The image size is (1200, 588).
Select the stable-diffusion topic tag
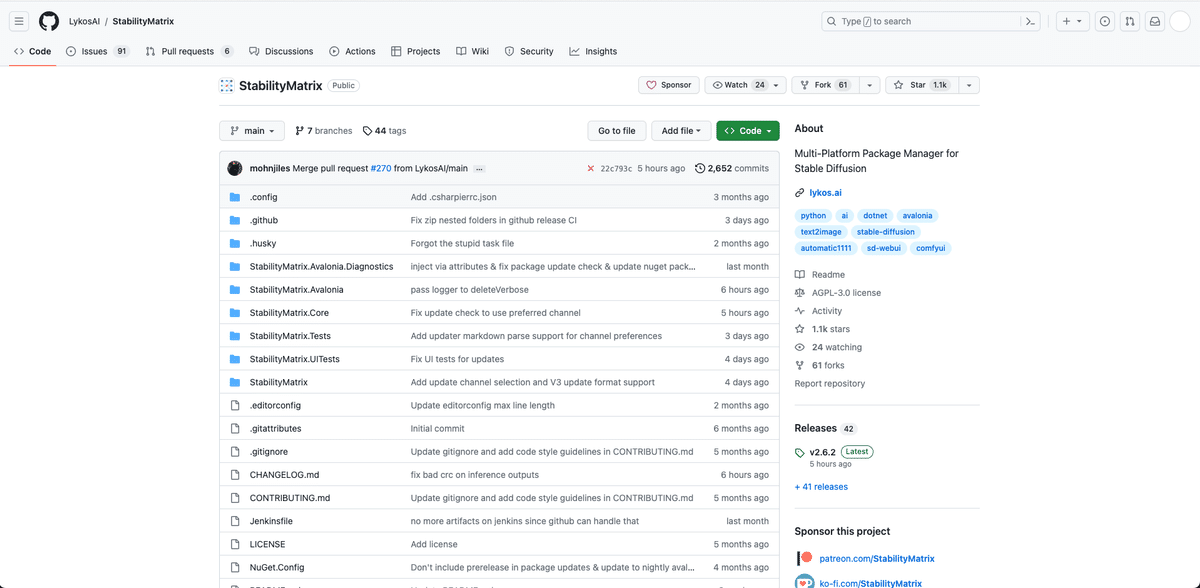coord(885,232)
